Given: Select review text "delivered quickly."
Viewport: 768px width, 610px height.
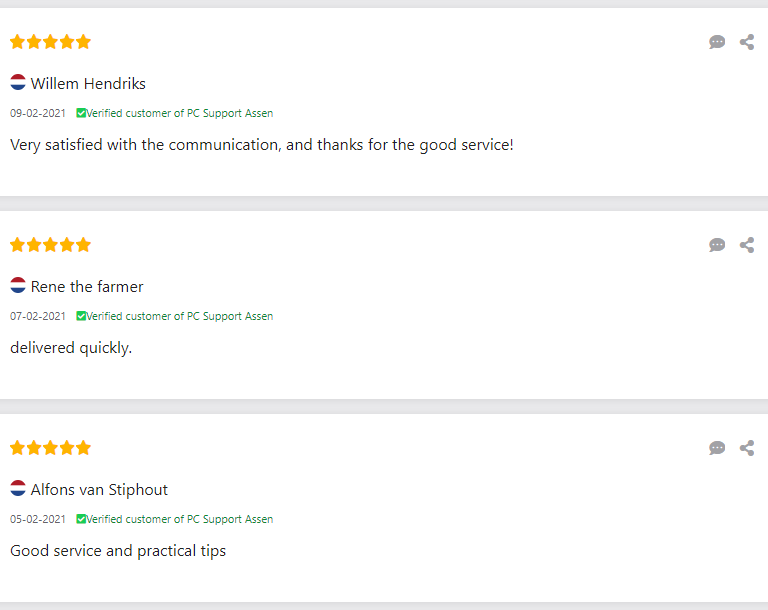Looking at the screenshot, I should coord(71,348).
